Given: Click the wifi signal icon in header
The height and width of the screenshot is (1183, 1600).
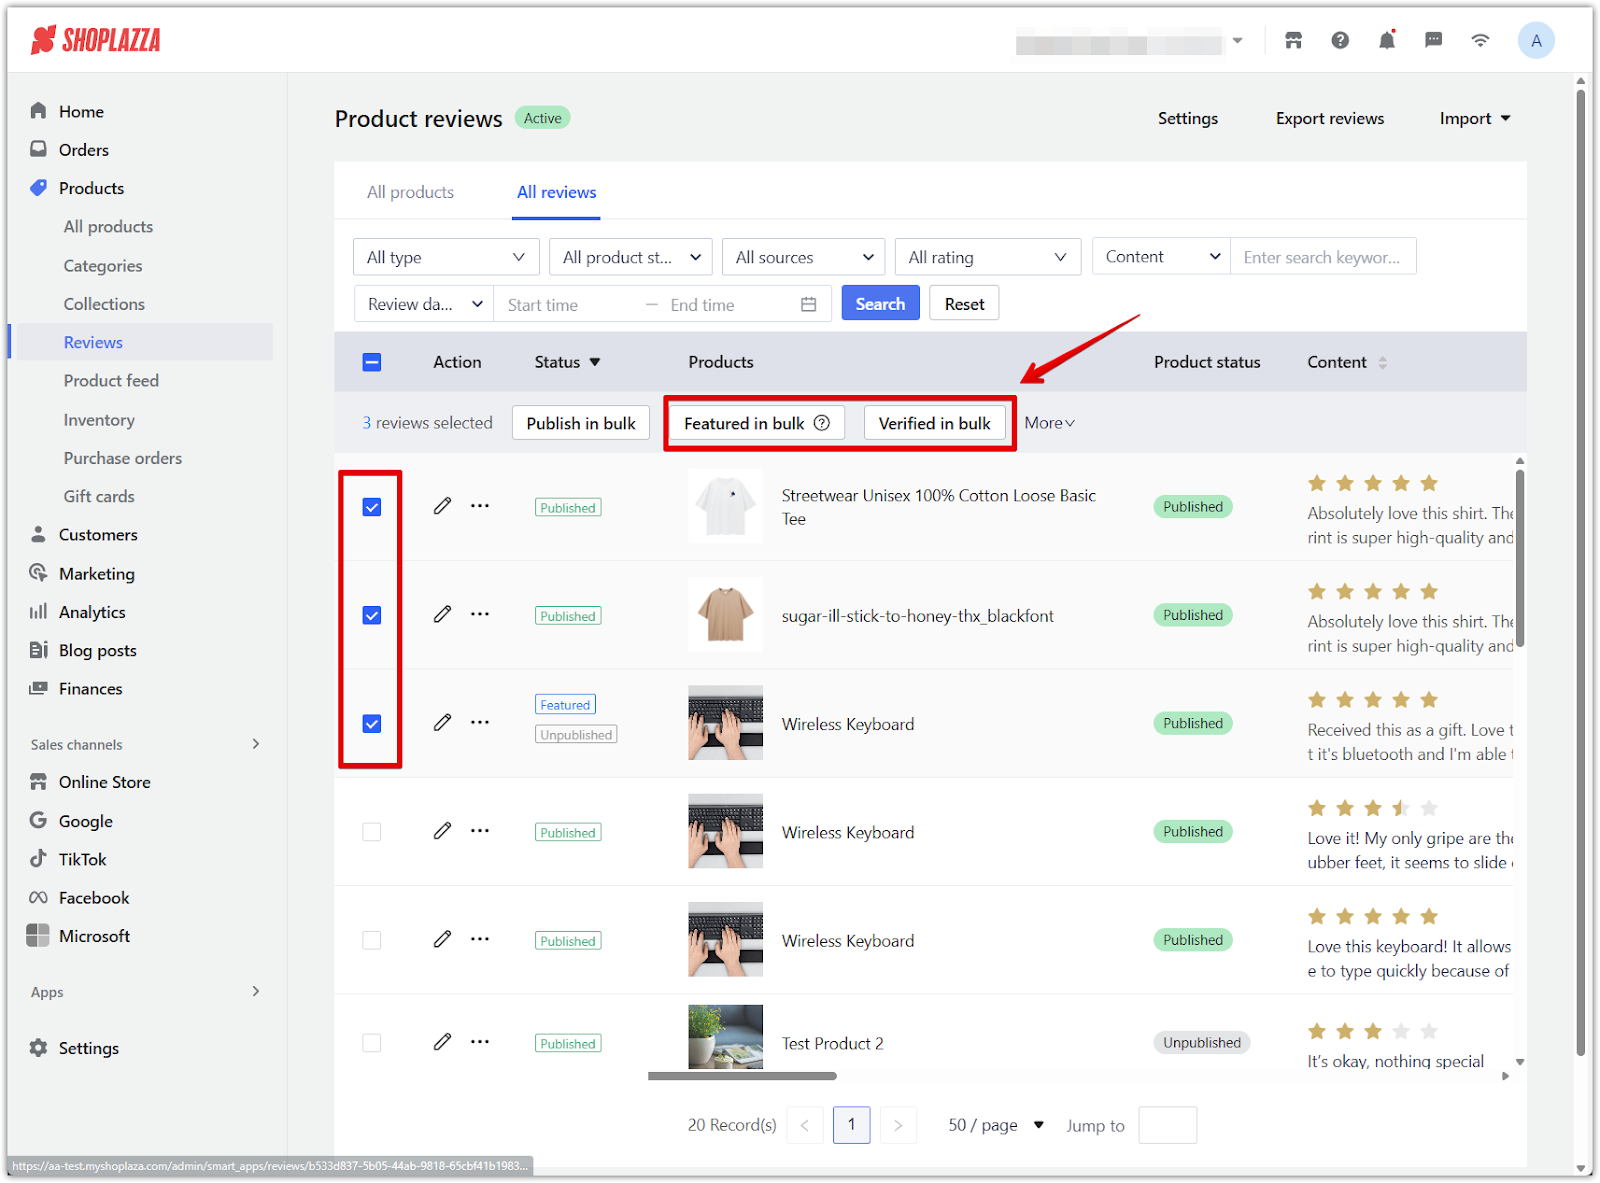Looking at the screenshot, I should pos(1480,40).
